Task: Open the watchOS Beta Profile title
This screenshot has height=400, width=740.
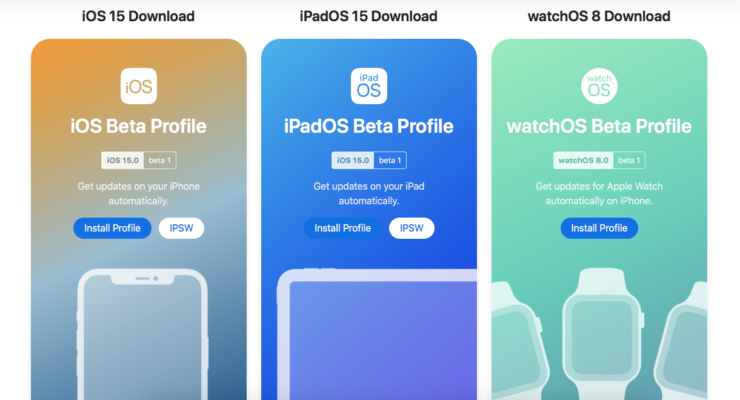Action: (599, 126)
